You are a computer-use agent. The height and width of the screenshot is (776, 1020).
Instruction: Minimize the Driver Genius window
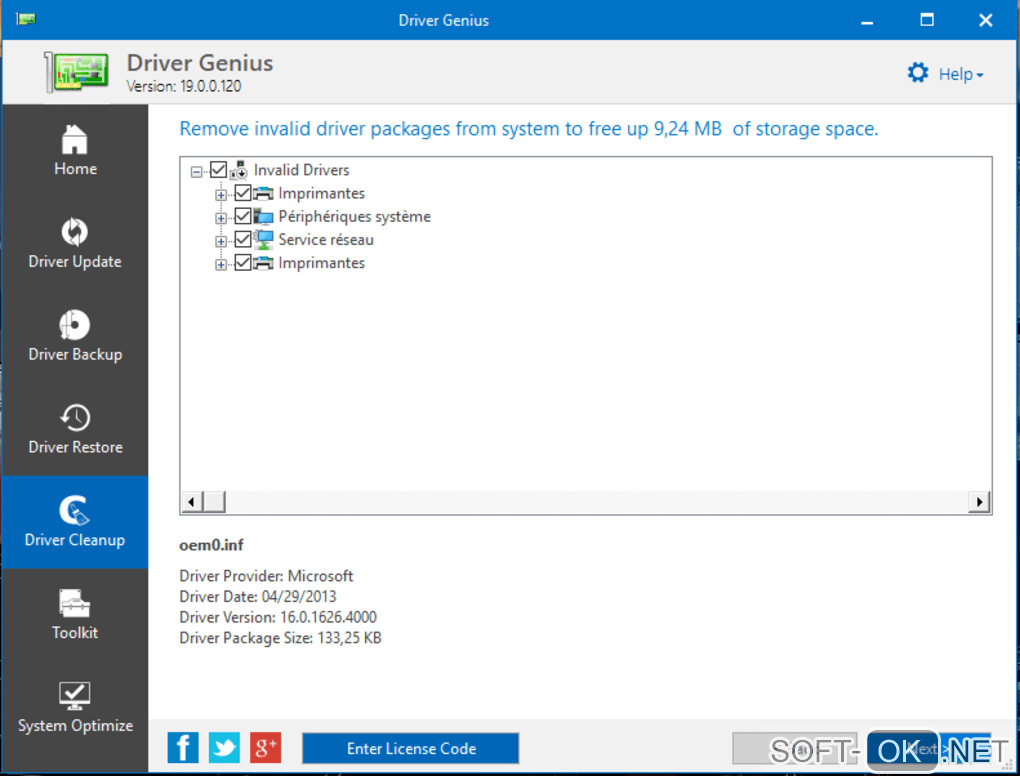pyautogui.click(x=867, y=21)
